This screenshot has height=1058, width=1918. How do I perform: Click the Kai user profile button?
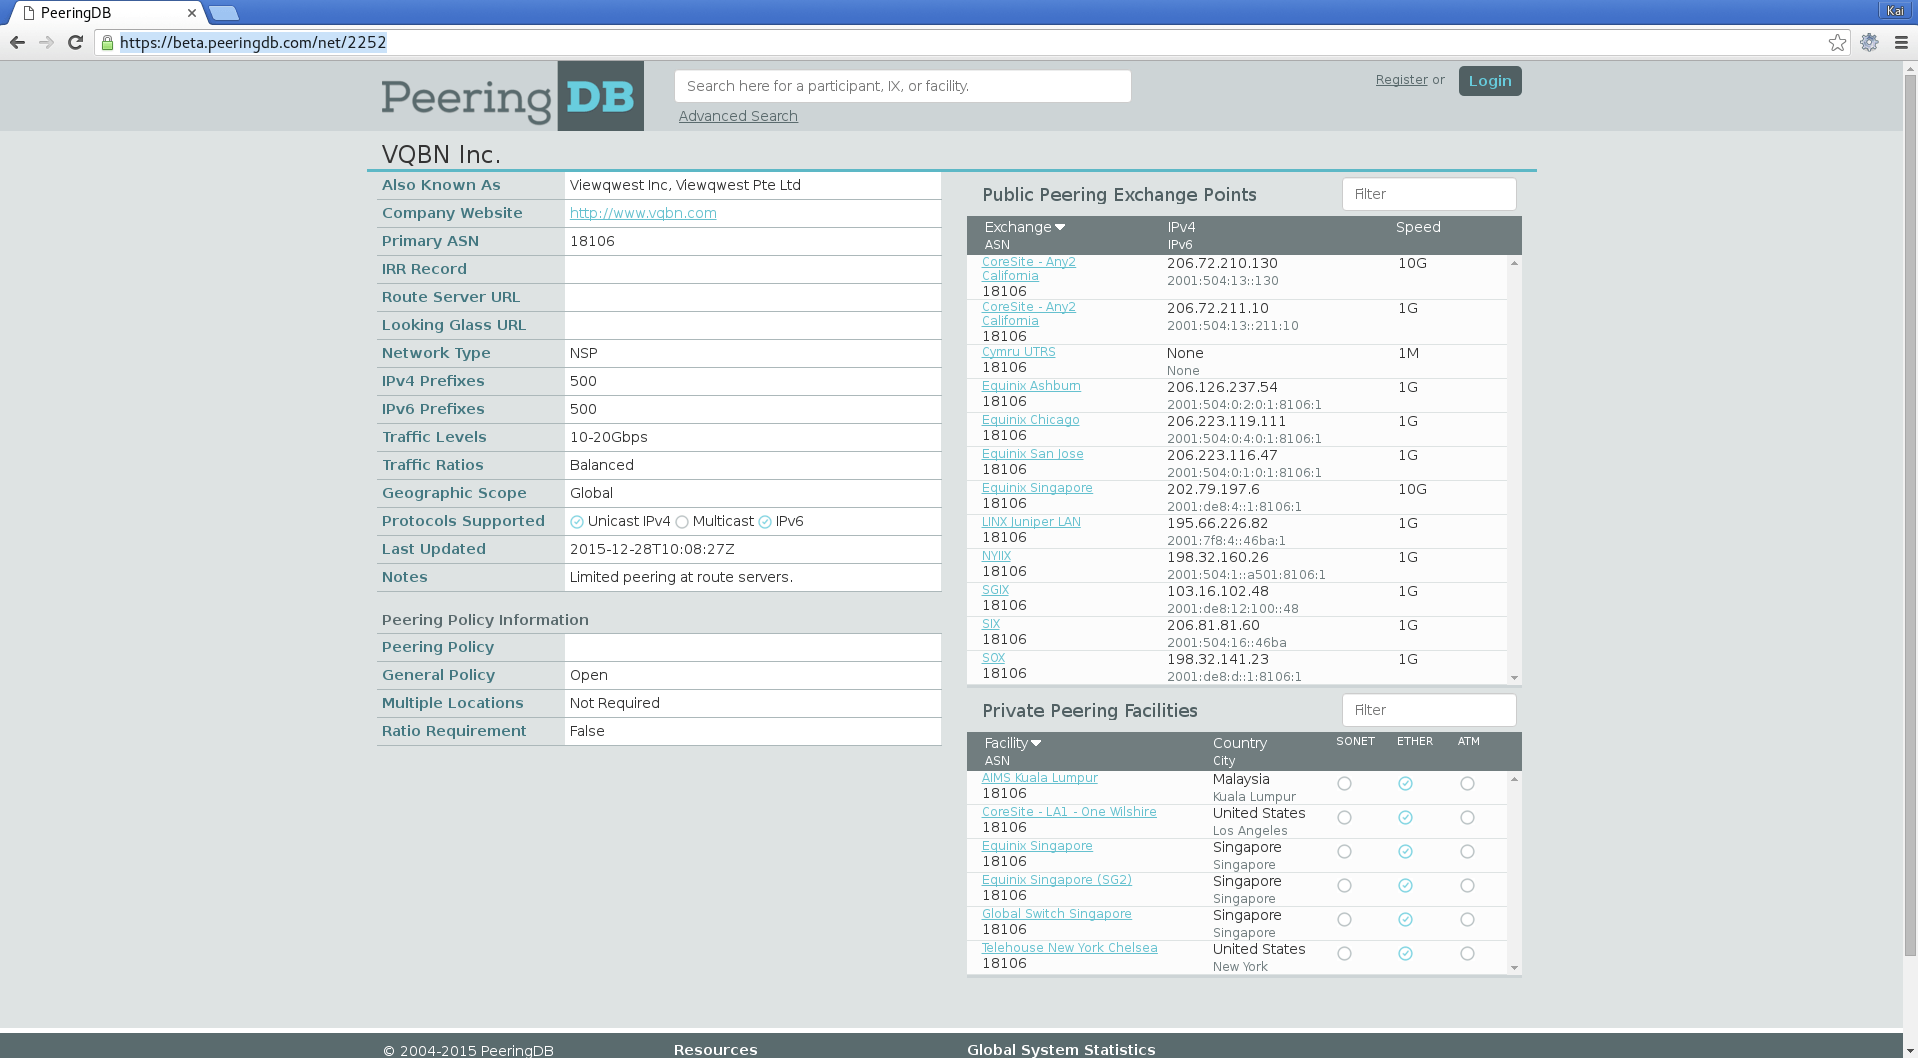pyautogui.click(x=1895, y=10)
